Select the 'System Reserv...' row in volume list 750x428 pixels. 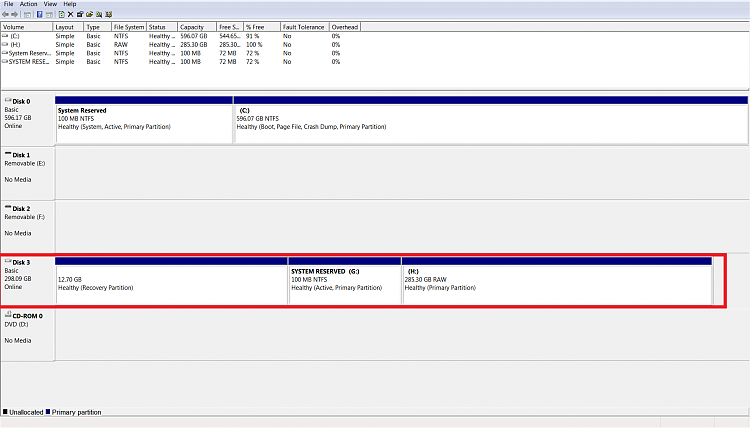[172, 53]
